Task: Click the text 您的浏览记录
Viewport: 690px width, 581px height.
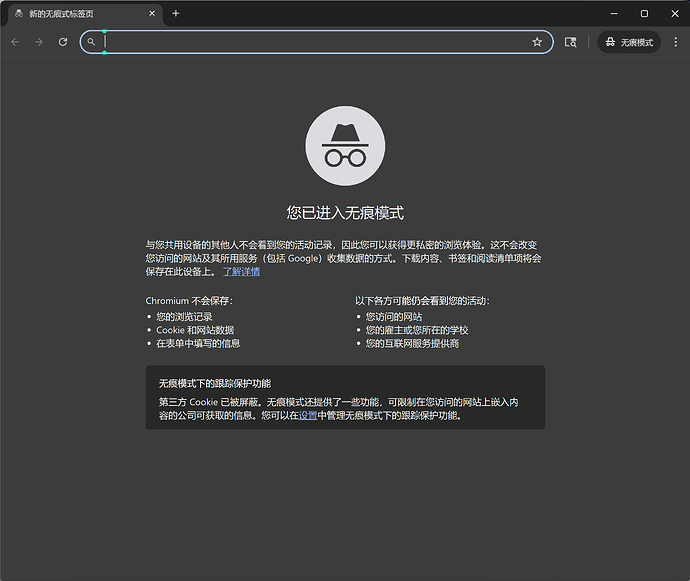Action: click(184, 317)
